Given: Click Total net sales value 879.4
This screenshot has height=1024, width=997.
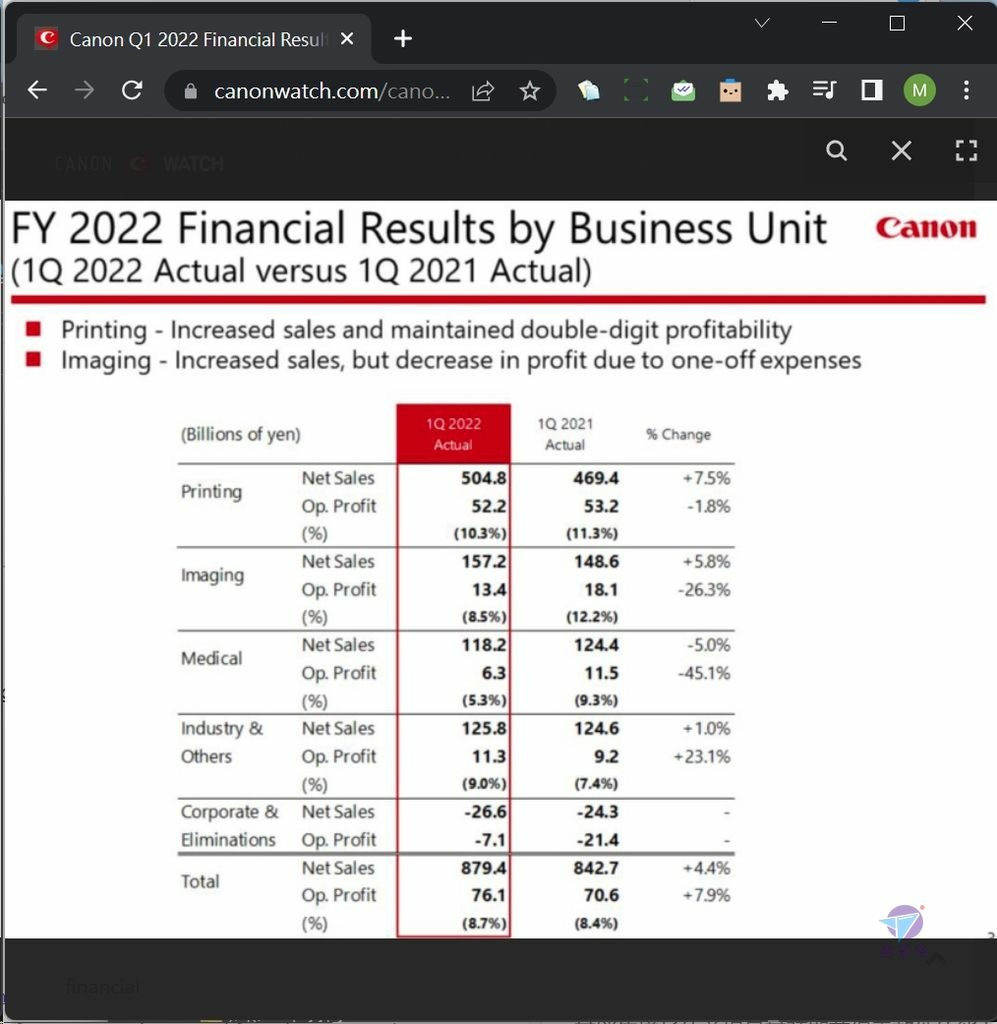Looking at the screenshot, I should (483, 868).
